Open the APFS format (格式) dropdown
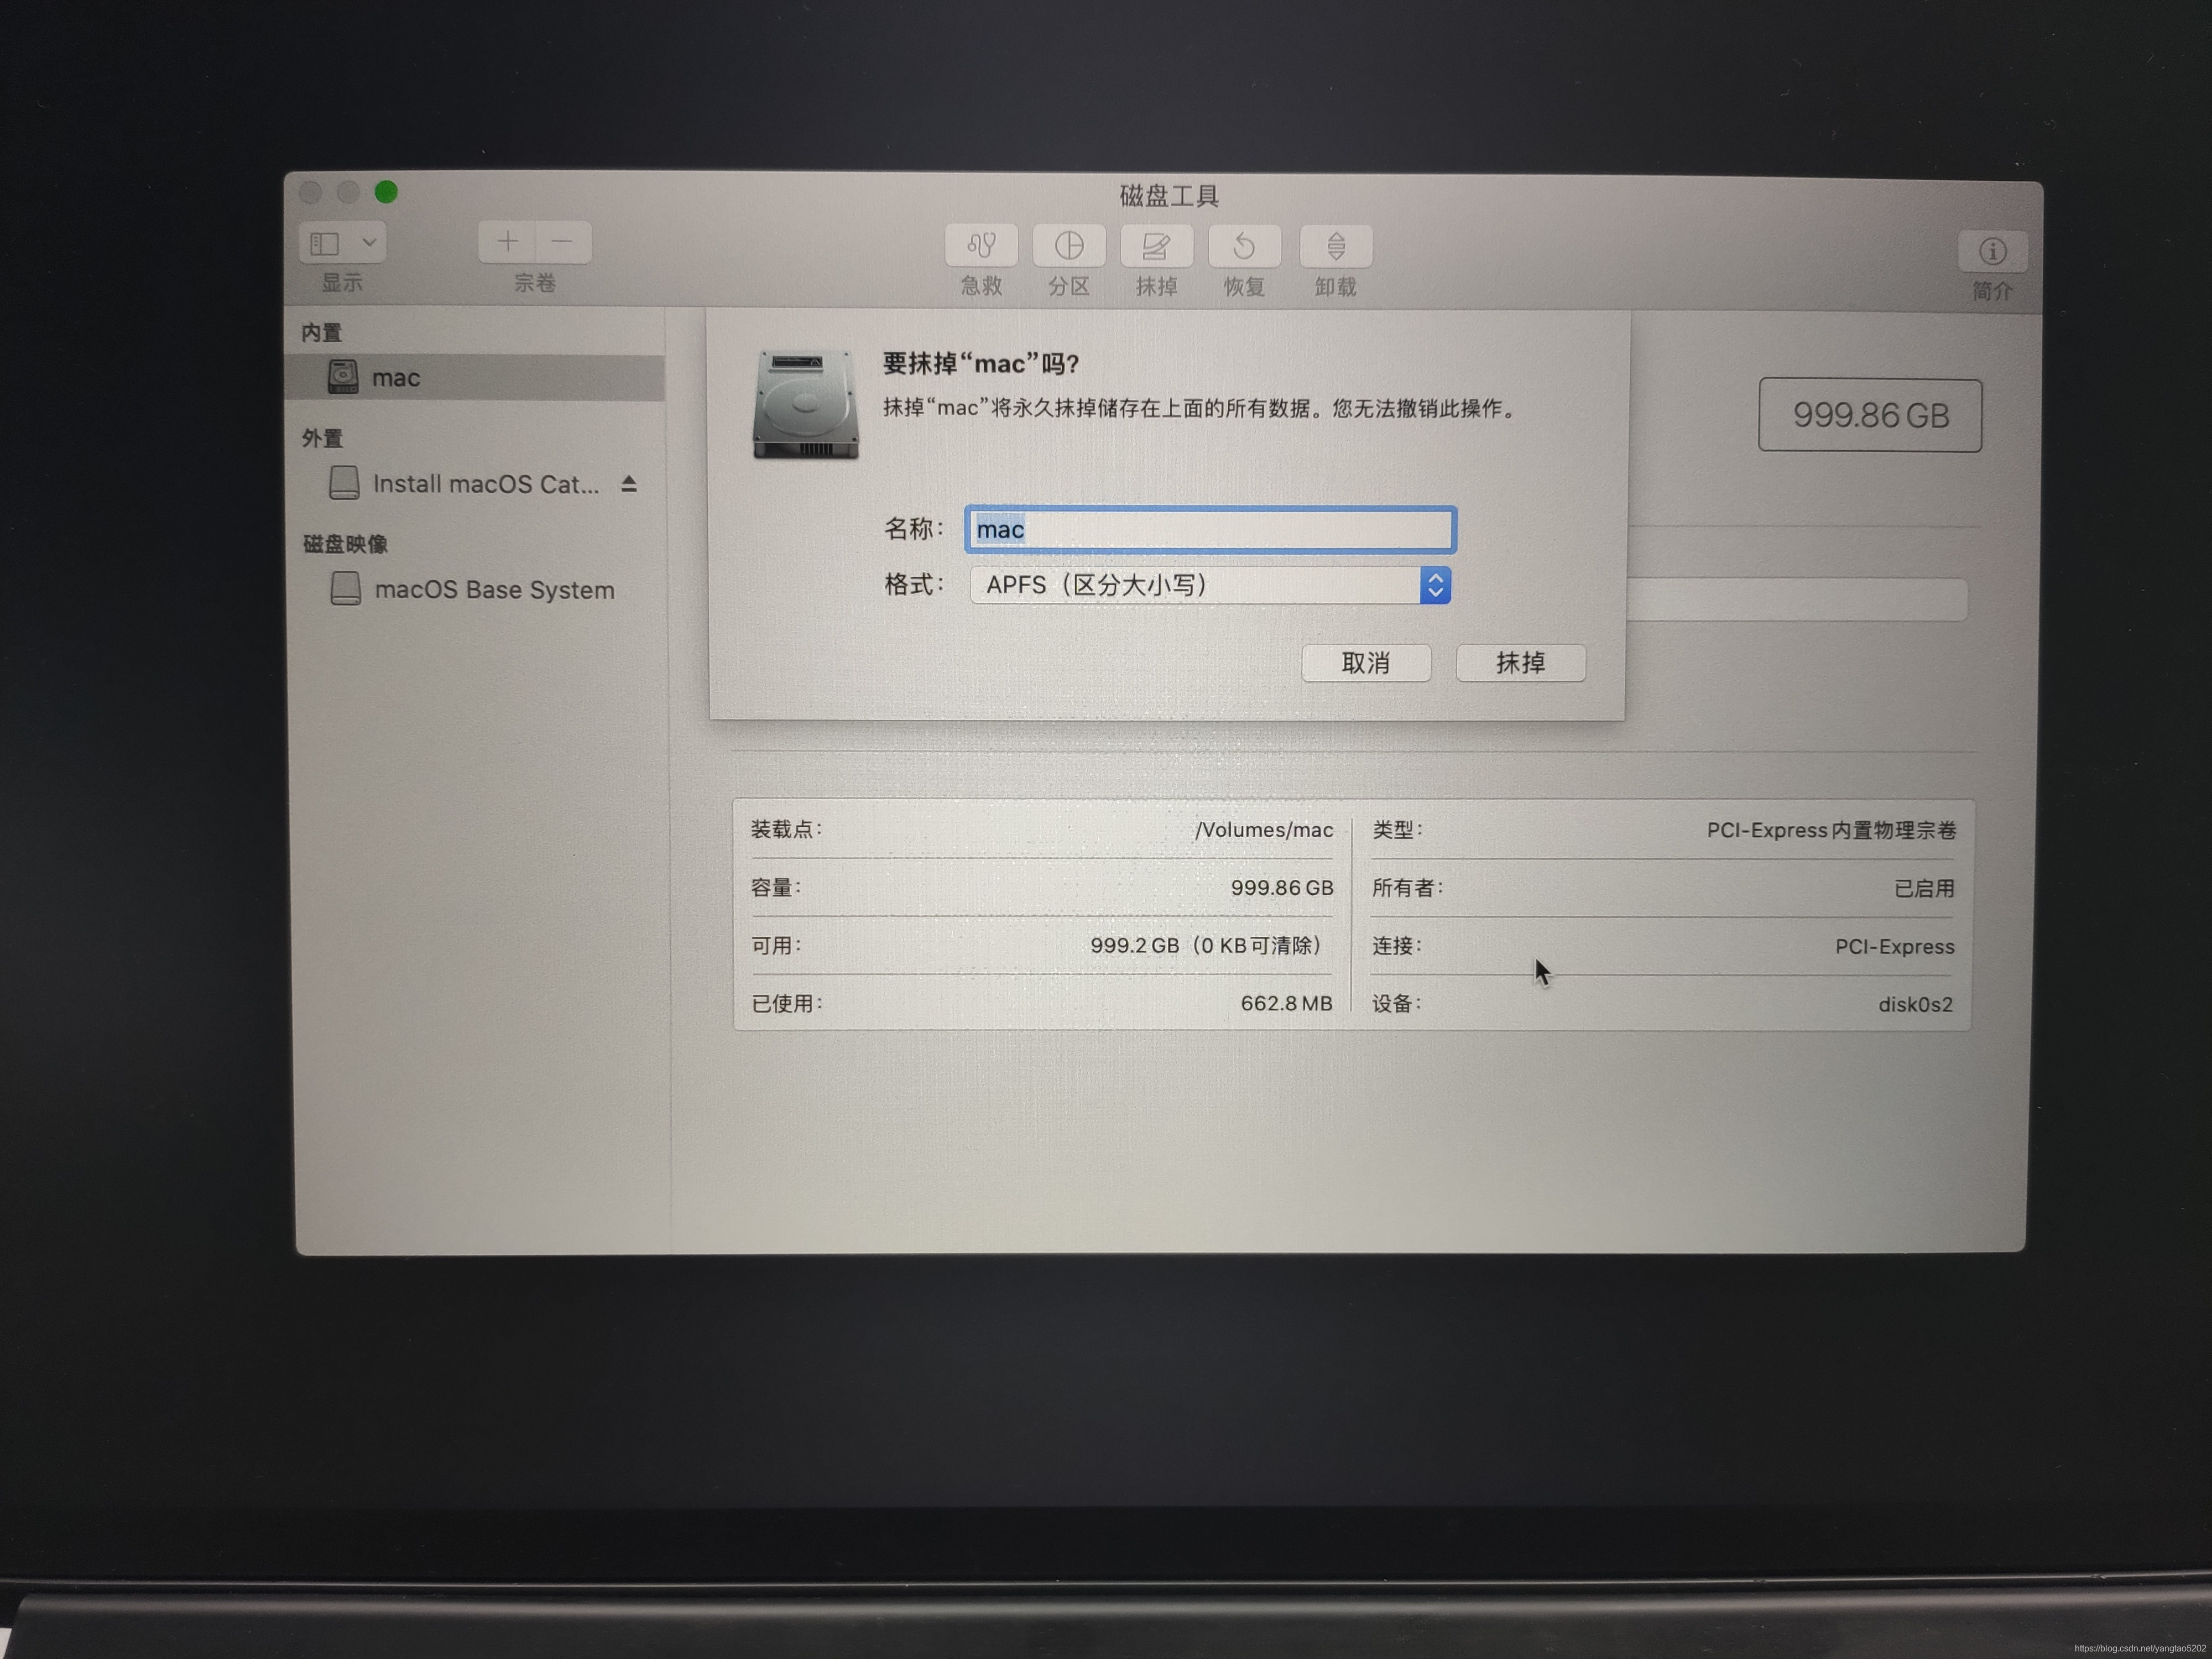 point(1195,585)
